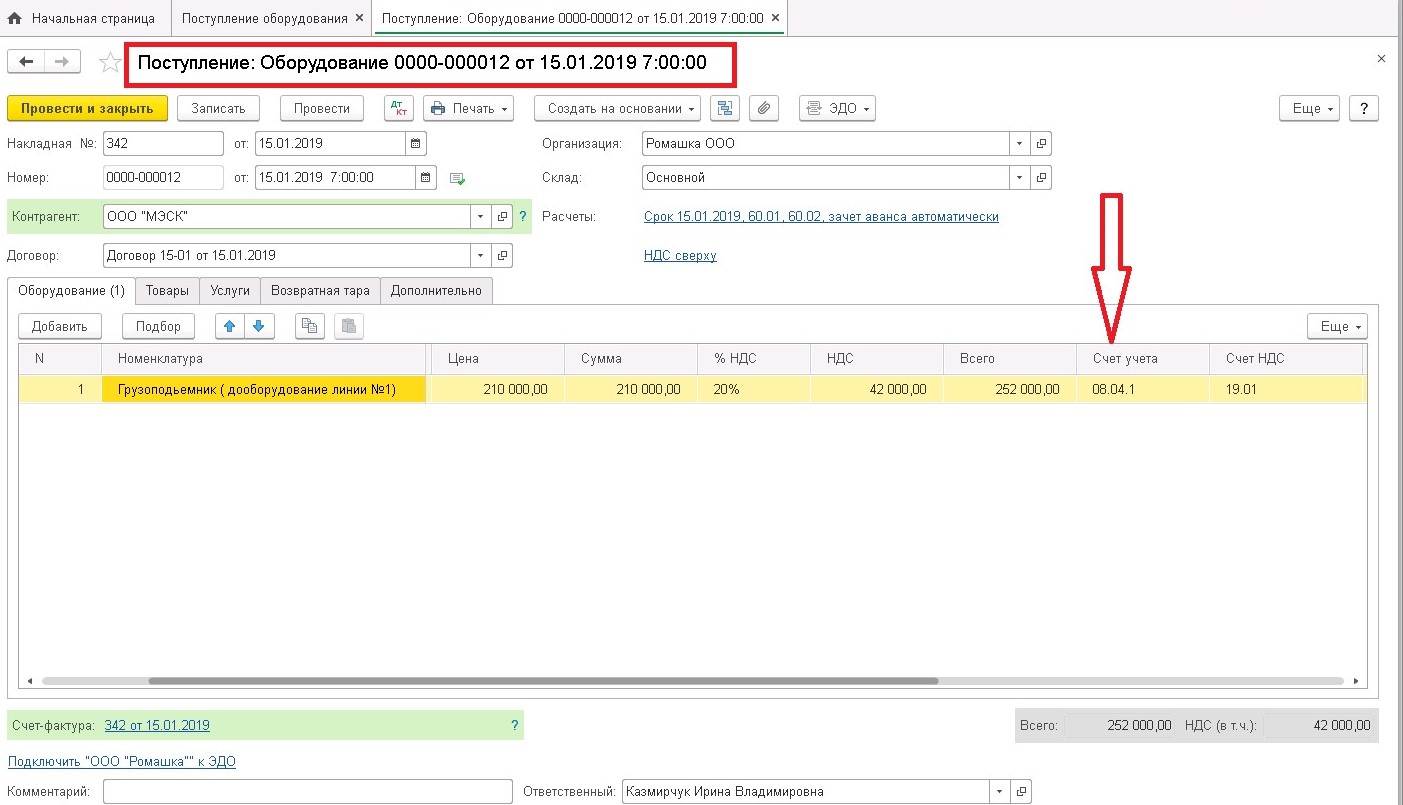Add document to favorites with star icon
This screenshot has width=1403, height=805.
[x=110, y=63]
